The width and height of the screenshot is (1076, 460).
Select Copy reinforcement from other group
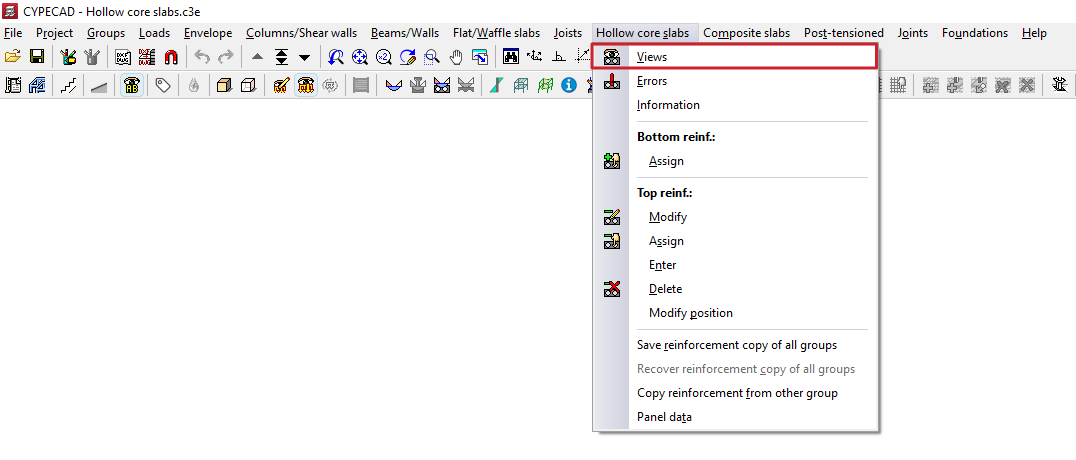pyautogui.click(x=735, y=393)
